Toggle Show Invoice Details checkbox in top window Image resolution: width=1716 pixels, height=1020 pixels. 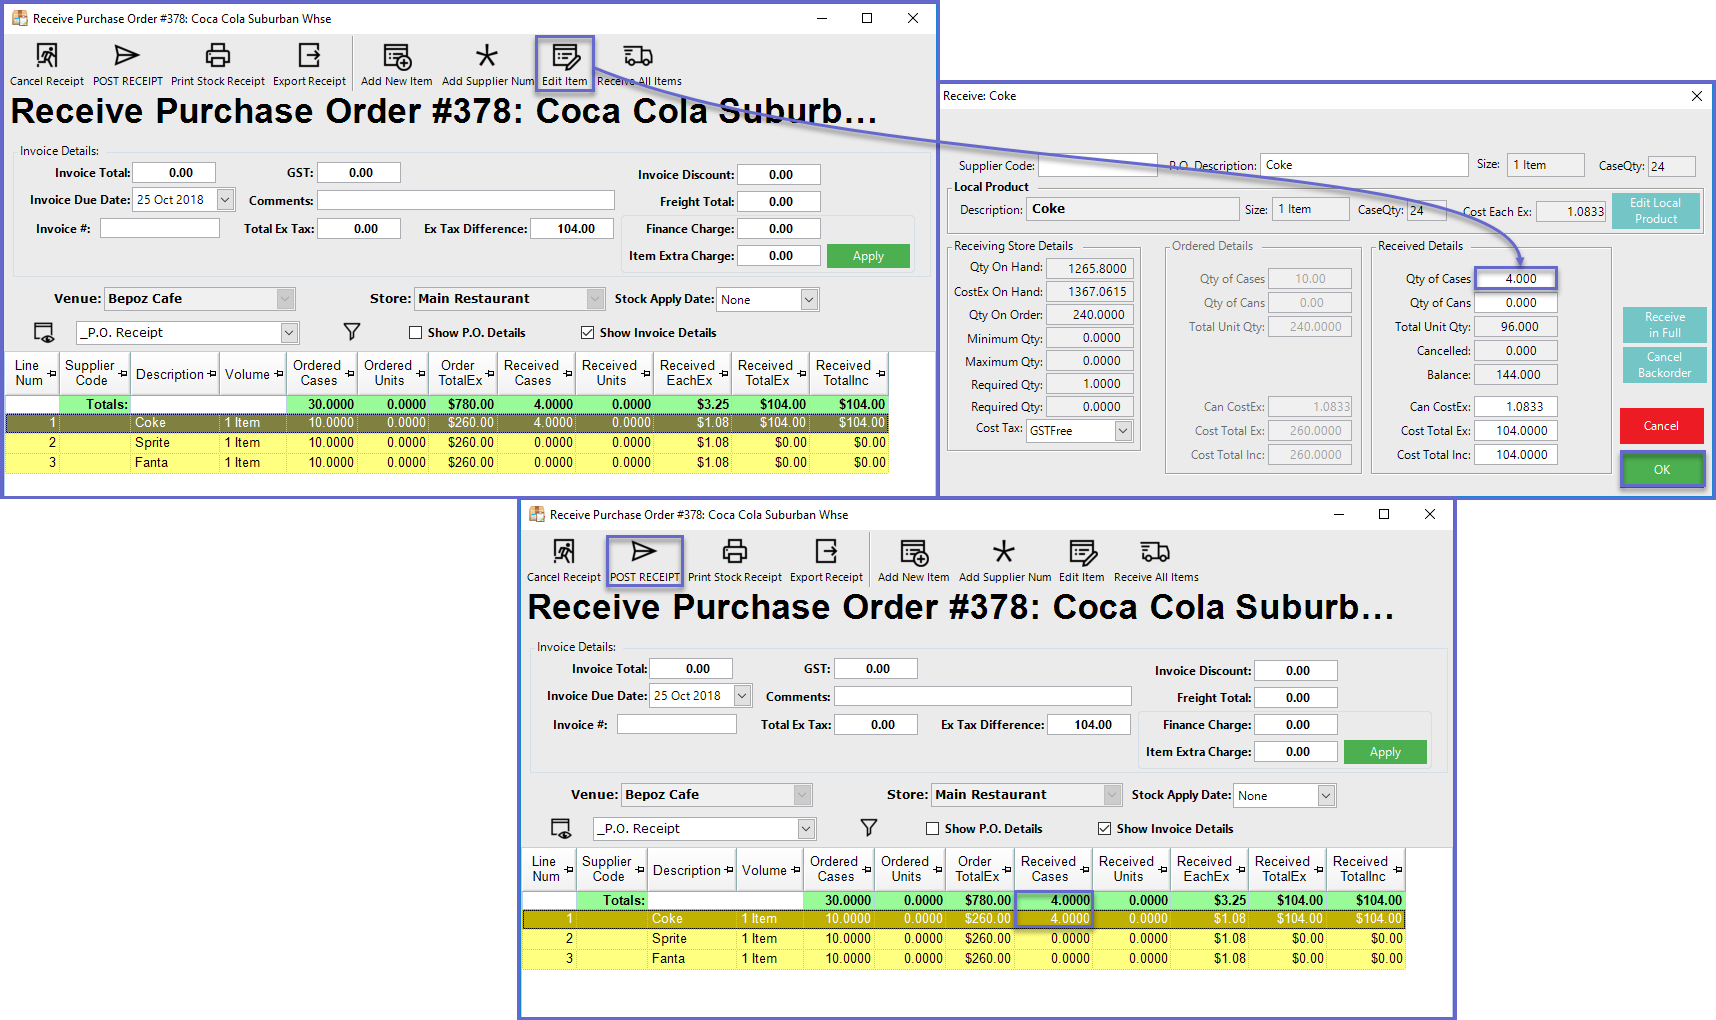pos(588,333)
